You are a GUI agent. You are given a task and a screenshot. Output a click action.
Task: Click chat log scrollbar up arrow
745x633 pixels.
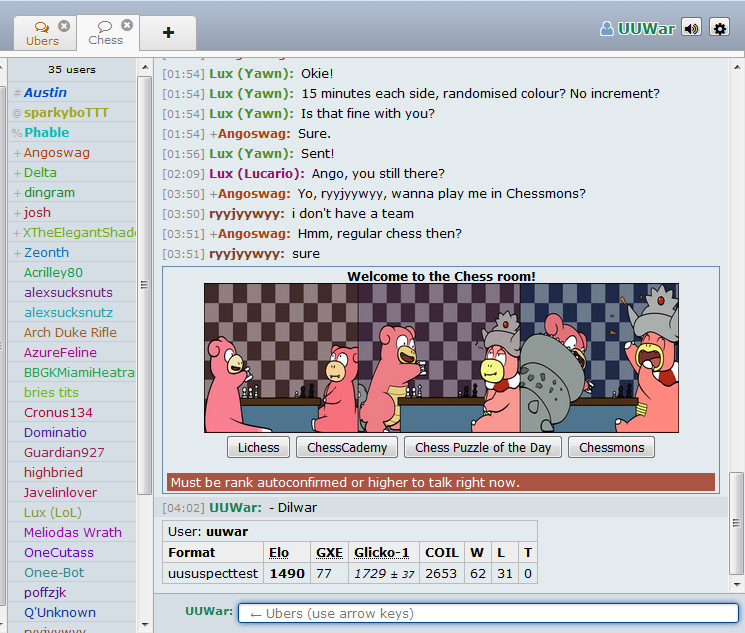click(x=736, y=67)
